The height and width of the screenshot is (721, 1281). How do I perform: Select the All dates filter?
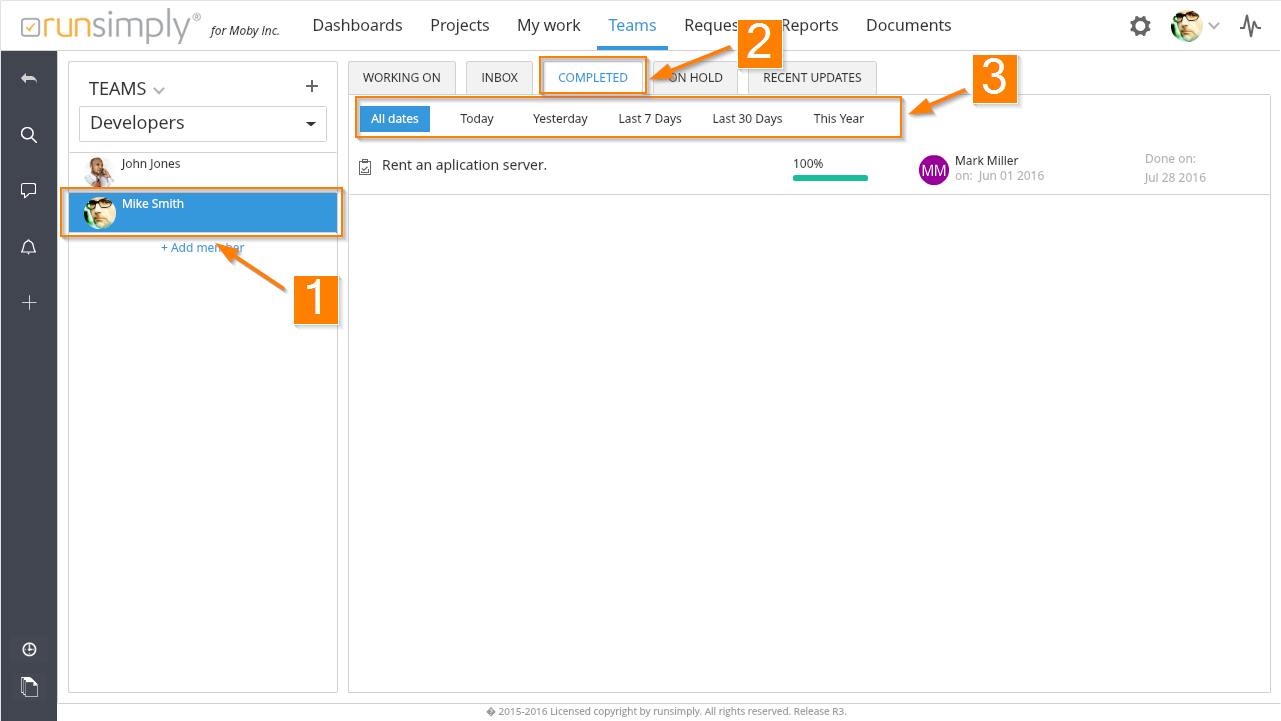click(x=395, y=119)
